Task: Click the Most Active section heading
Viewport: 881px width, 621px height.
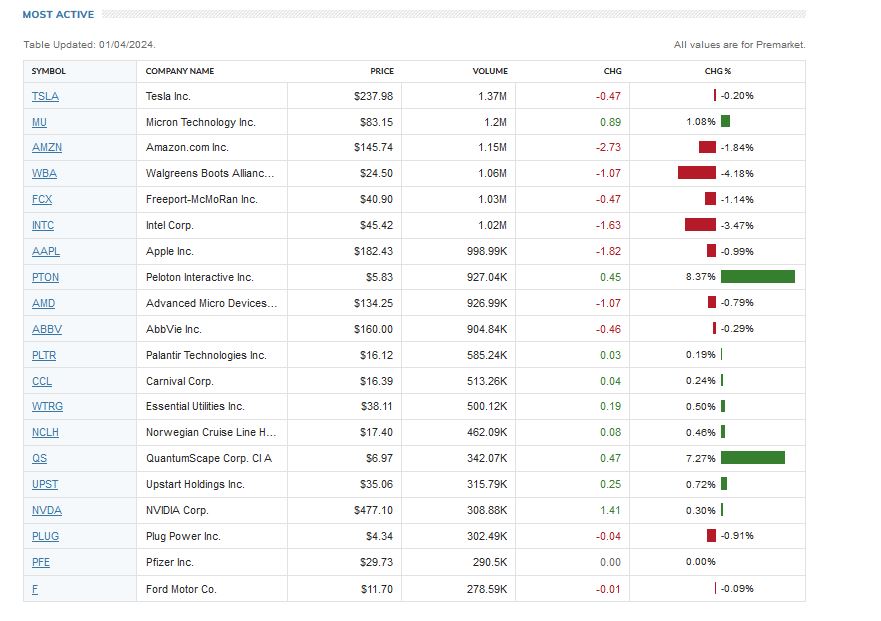Action: coord(58,15)
